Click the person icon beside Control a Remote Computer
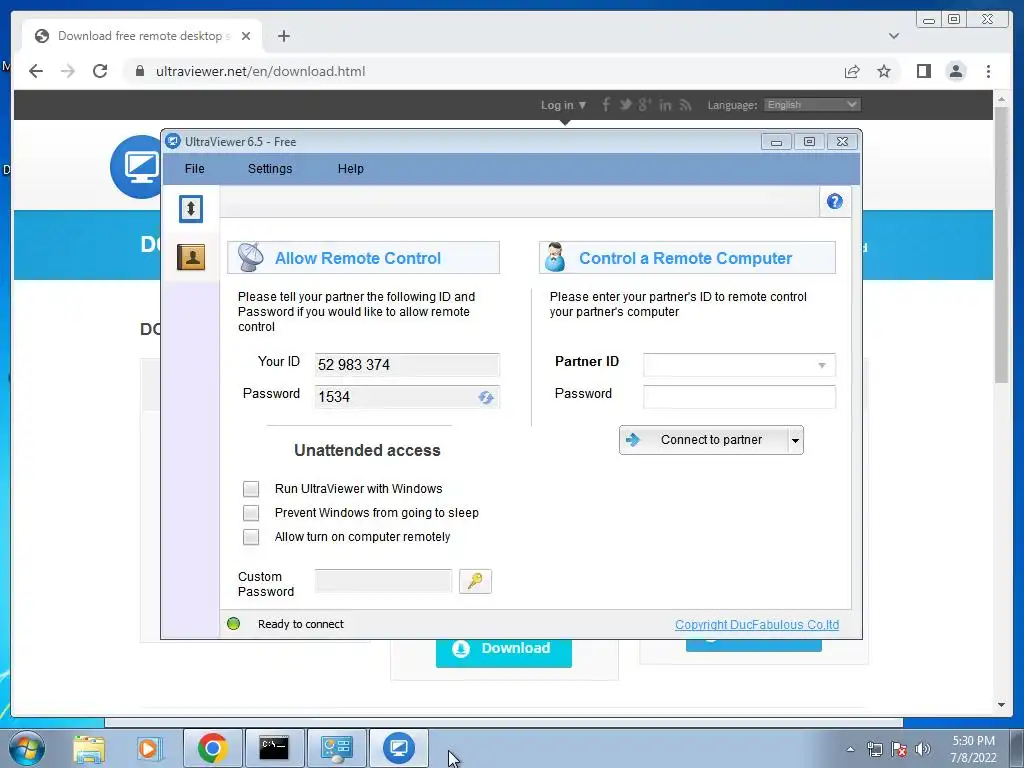Screen dimensions: 1024x768 pos(555,257)
